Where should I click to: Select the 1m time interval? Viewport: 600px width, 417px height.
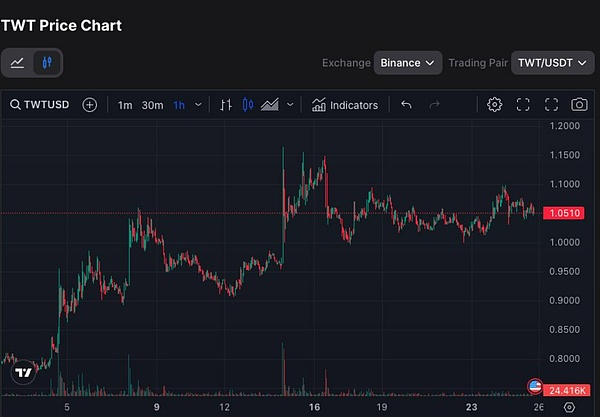[125, 105]
